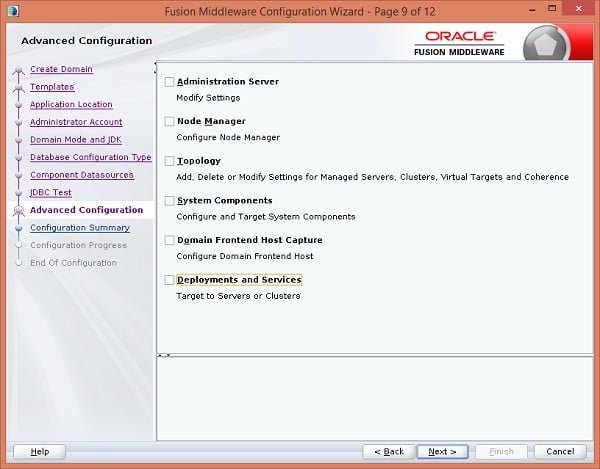
Task: Go to the Create Domain step
Action: (61, 69)
